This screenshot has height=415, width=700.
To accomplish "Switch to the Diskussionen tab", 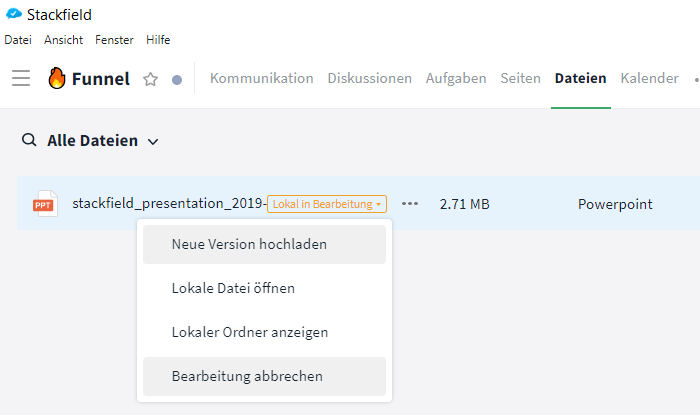I will [x=370, y=79].
